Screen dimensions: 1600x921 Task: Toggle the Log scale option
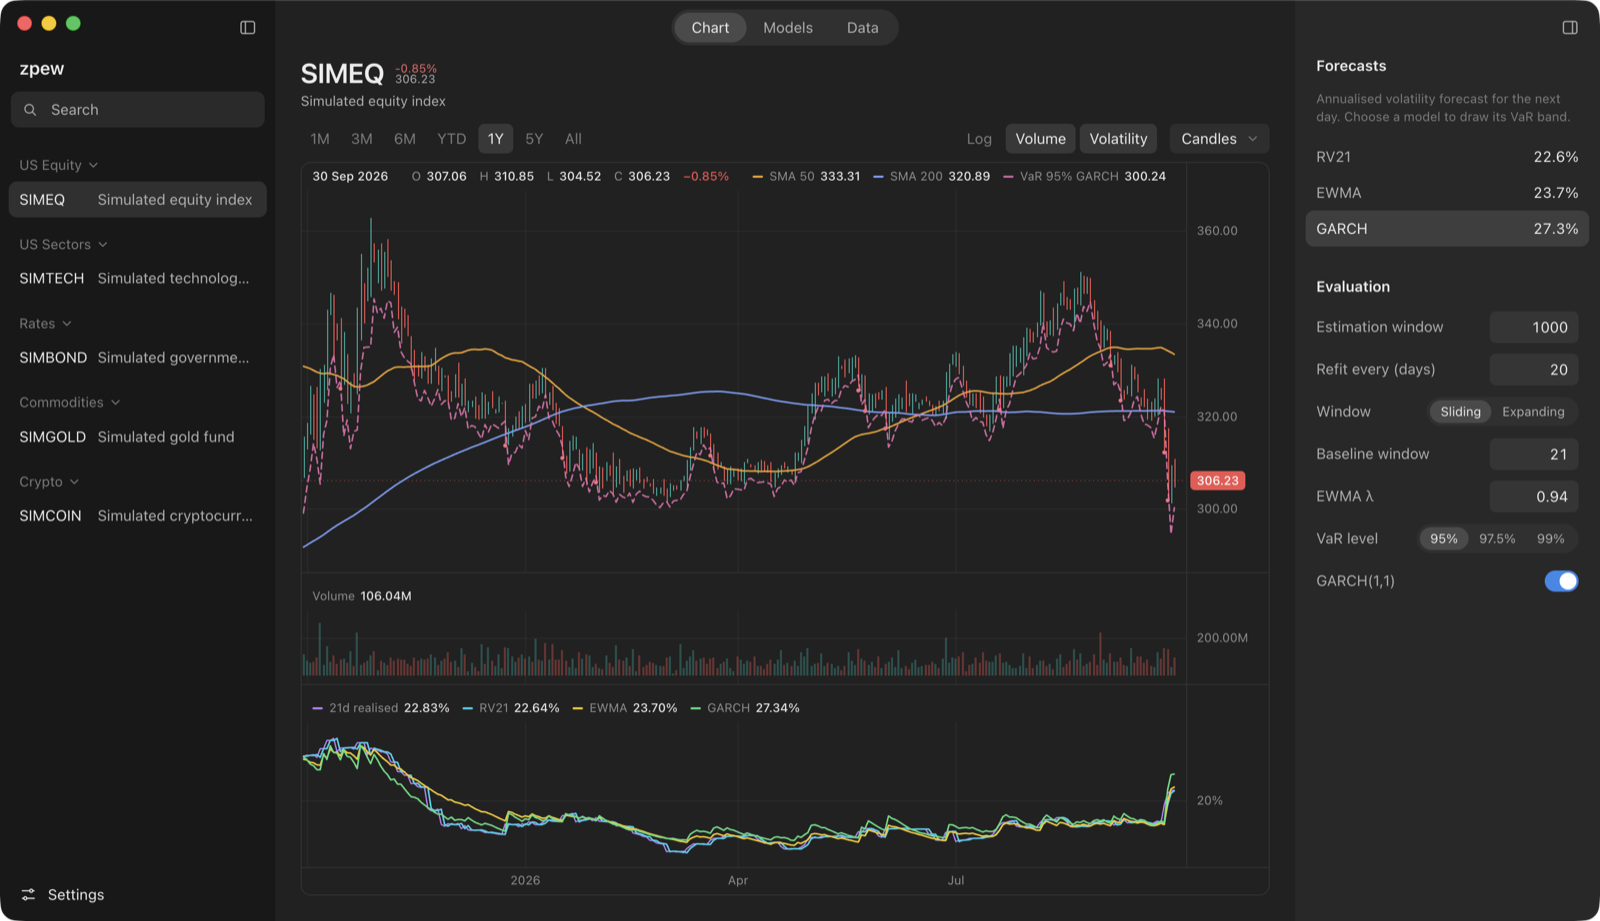pyautogui.click(x=979, y=139)
